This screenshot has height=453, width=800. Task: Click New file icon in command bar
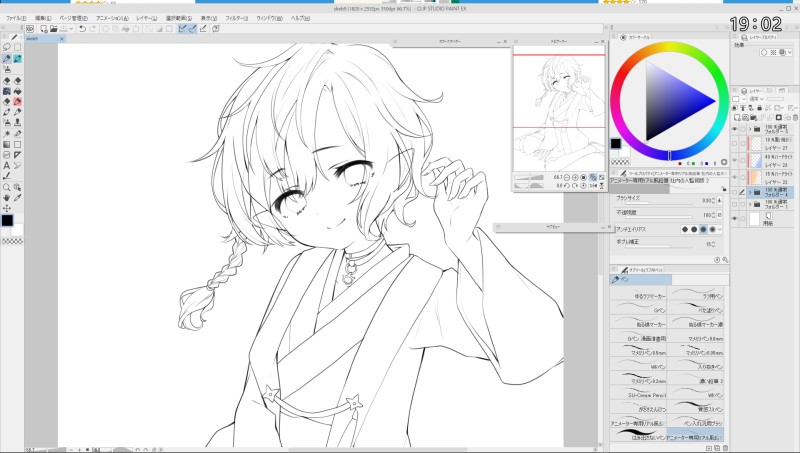44,29
